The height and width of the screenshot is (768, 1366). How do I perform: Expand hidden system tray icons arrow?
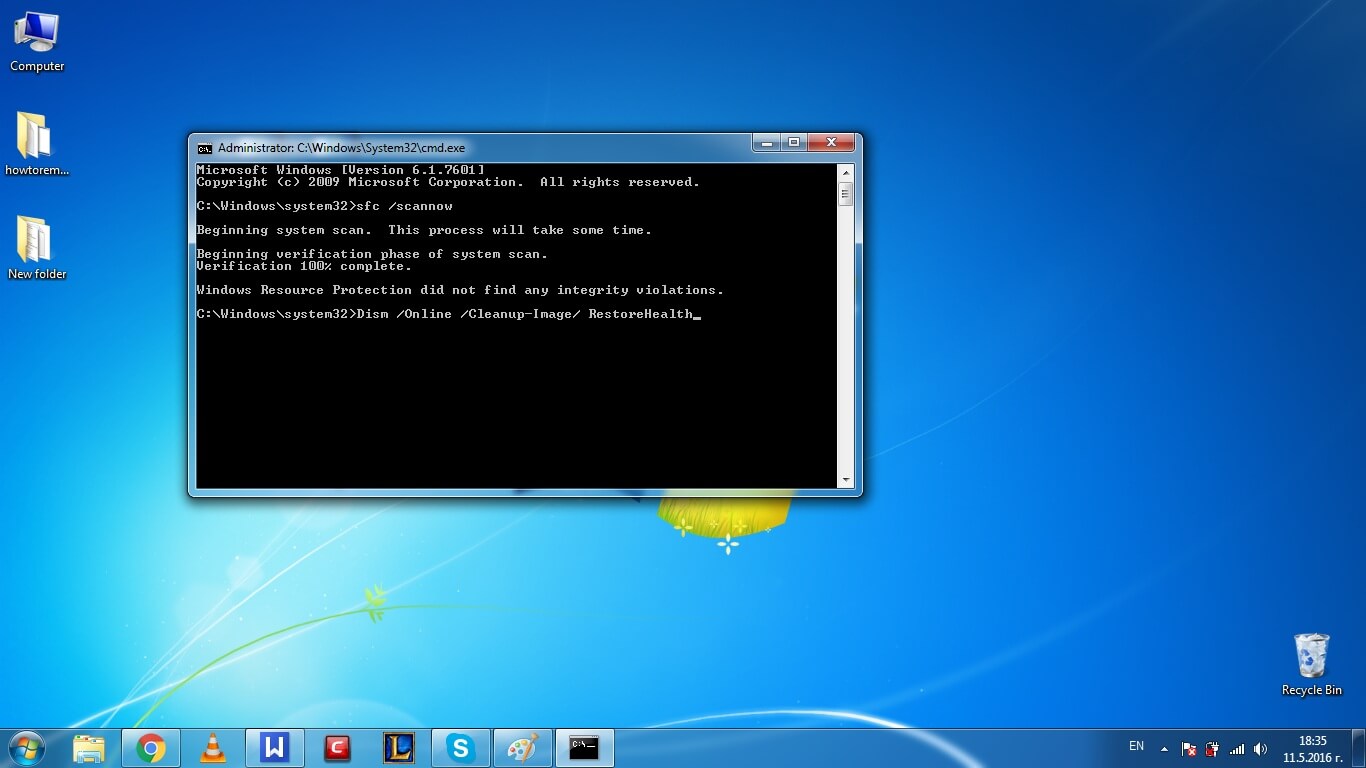1164,748
